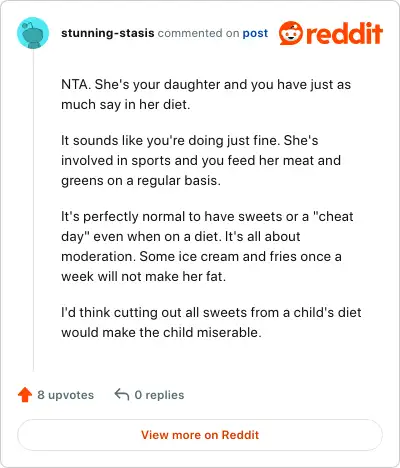The image size is (400, 468).
Task: Click the paragraph starting "It sounds like you're"
Action: click(x=201, y=160)
